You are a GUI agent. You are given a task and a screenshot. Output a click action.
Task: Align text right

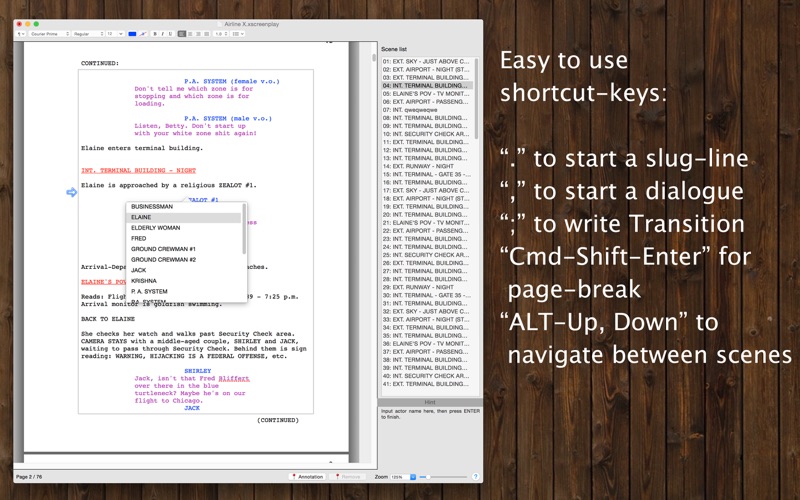click(x=198, y=34)
